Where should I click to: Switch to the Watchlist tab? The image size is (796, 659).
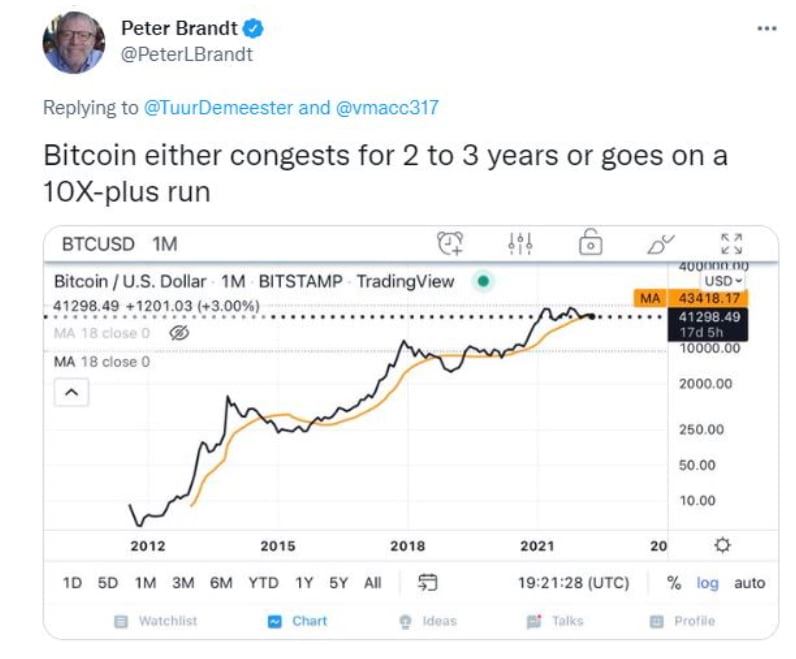[x=156, y=621]
